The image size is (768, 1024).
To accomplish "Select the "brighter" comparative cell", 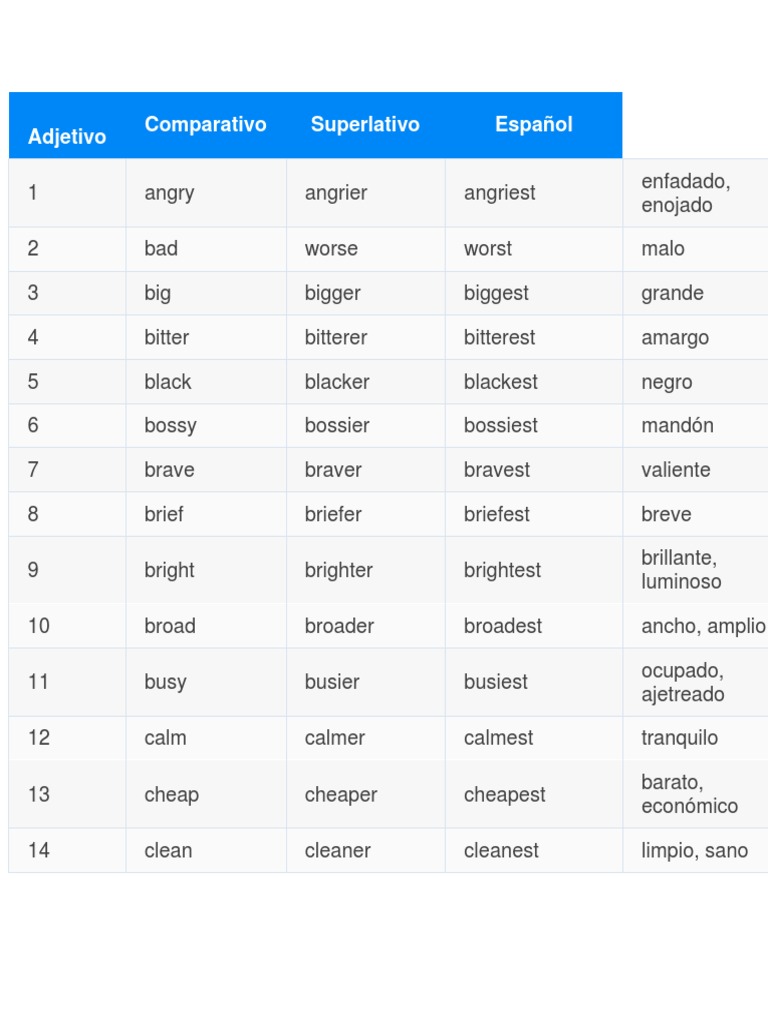I will click(338, 570).
